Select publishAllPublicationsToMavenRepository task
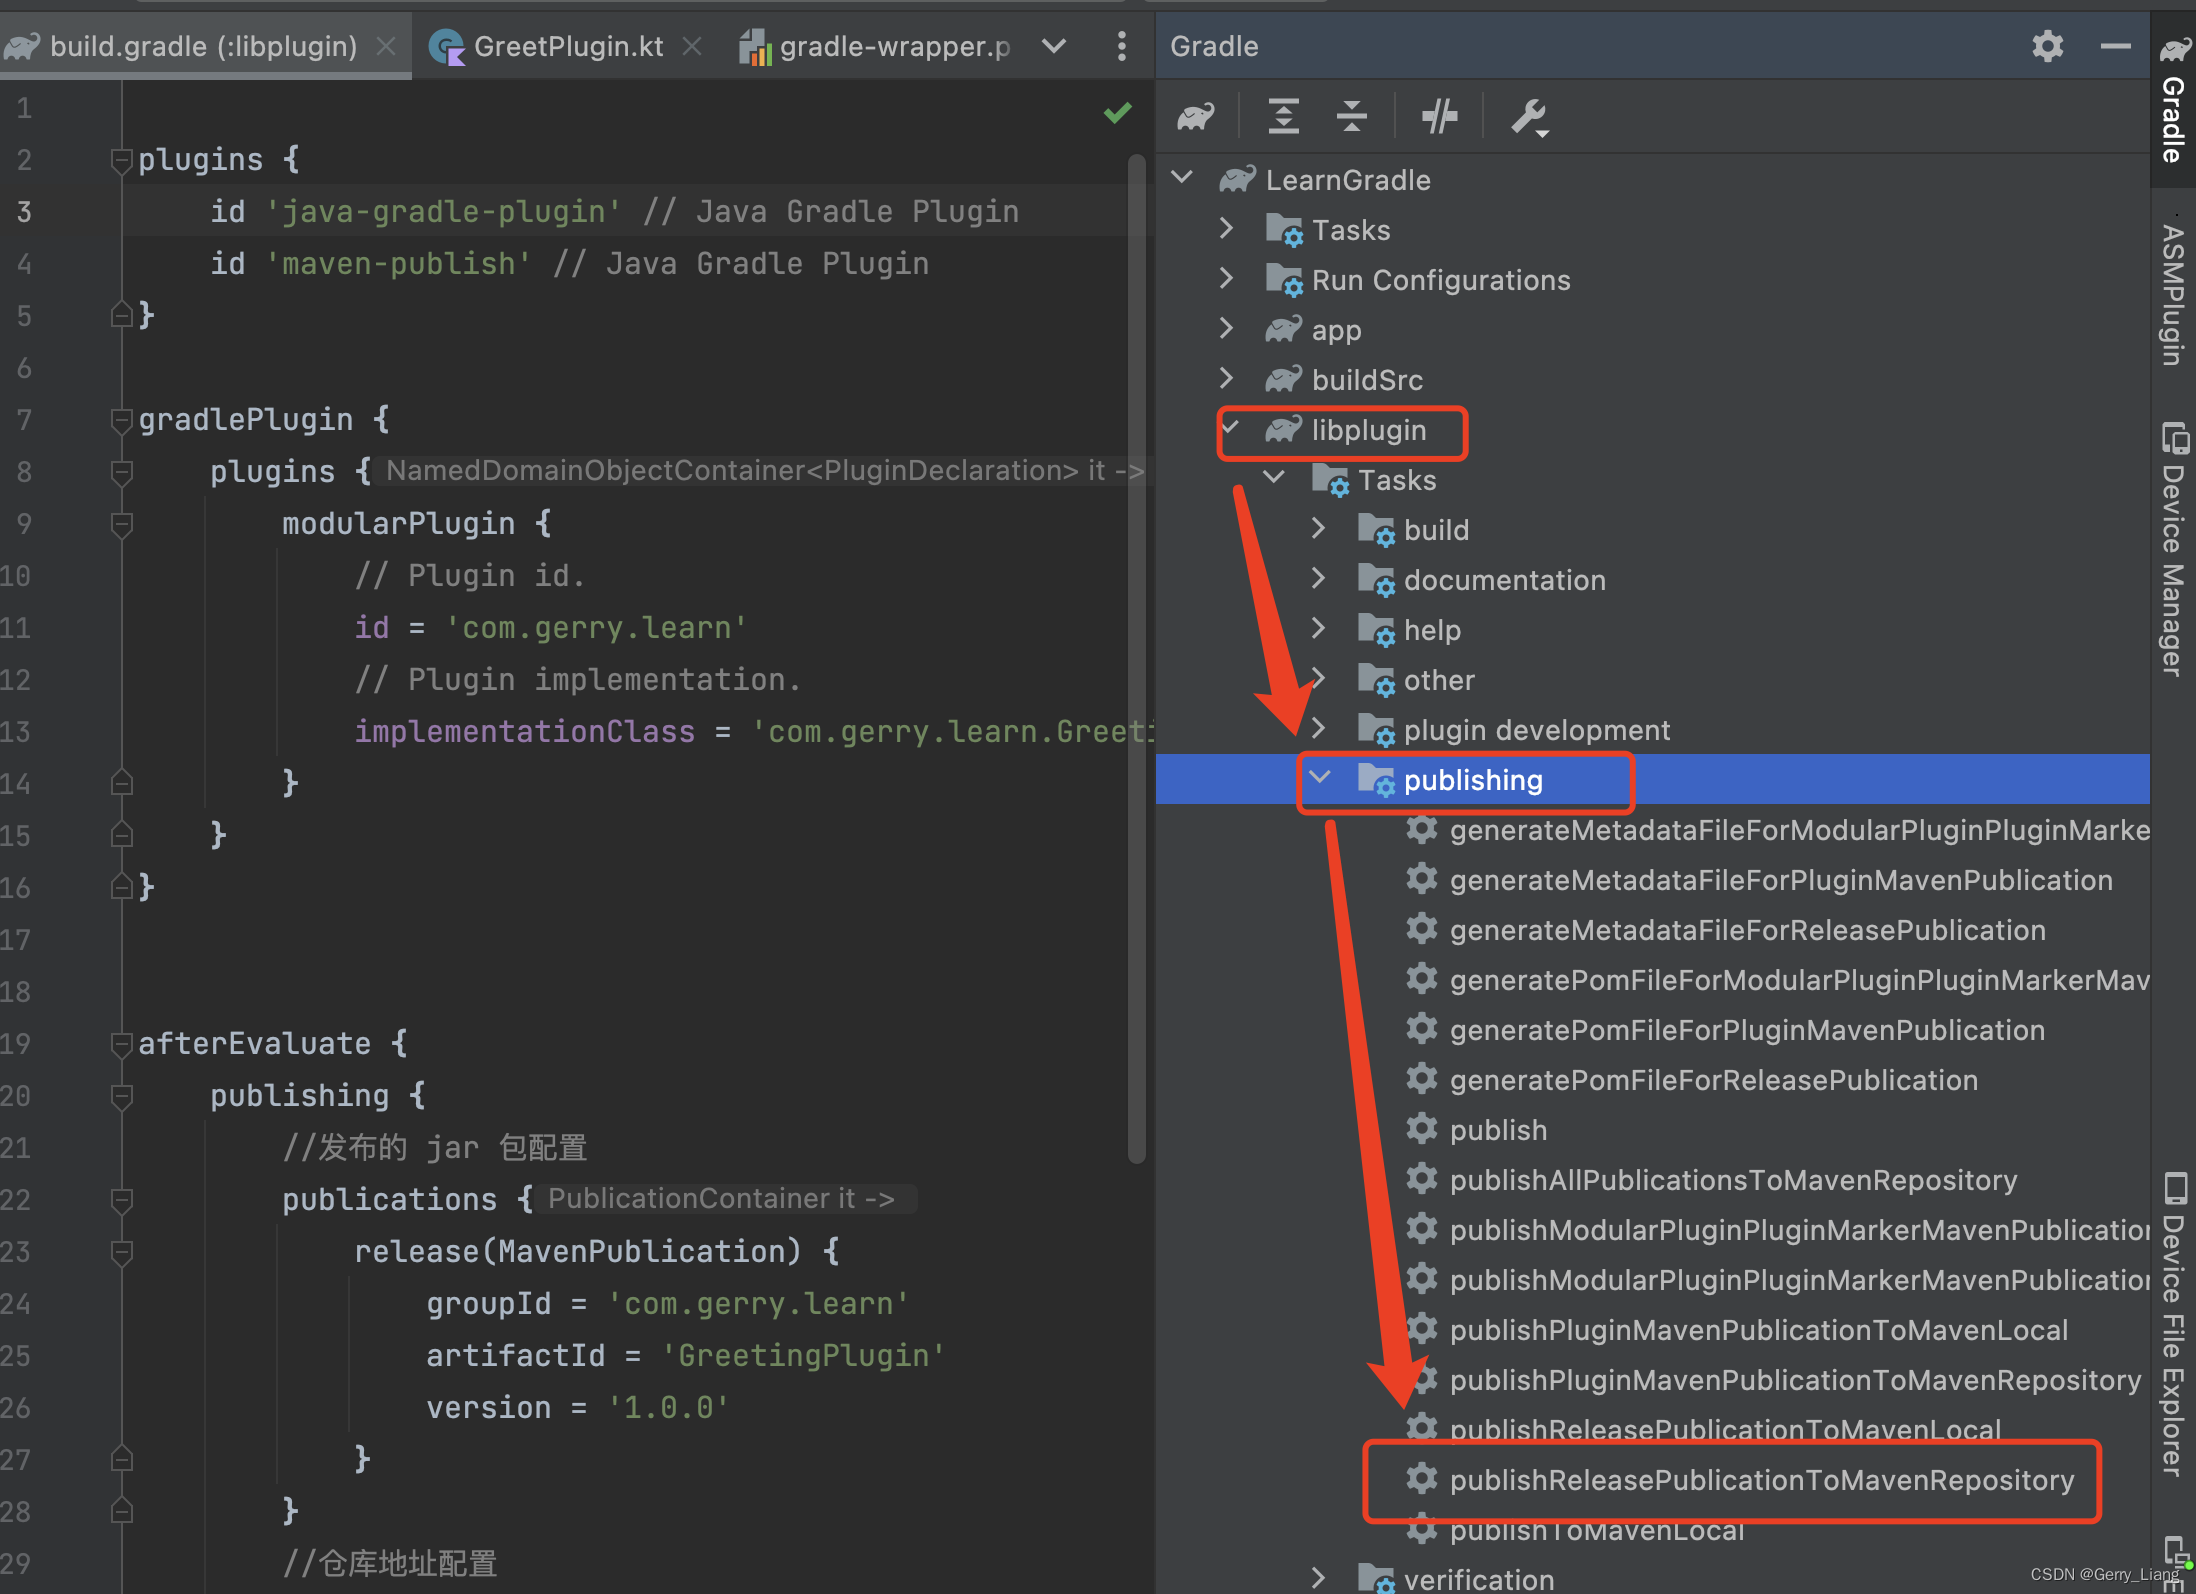 [x=1733, y=1180]
